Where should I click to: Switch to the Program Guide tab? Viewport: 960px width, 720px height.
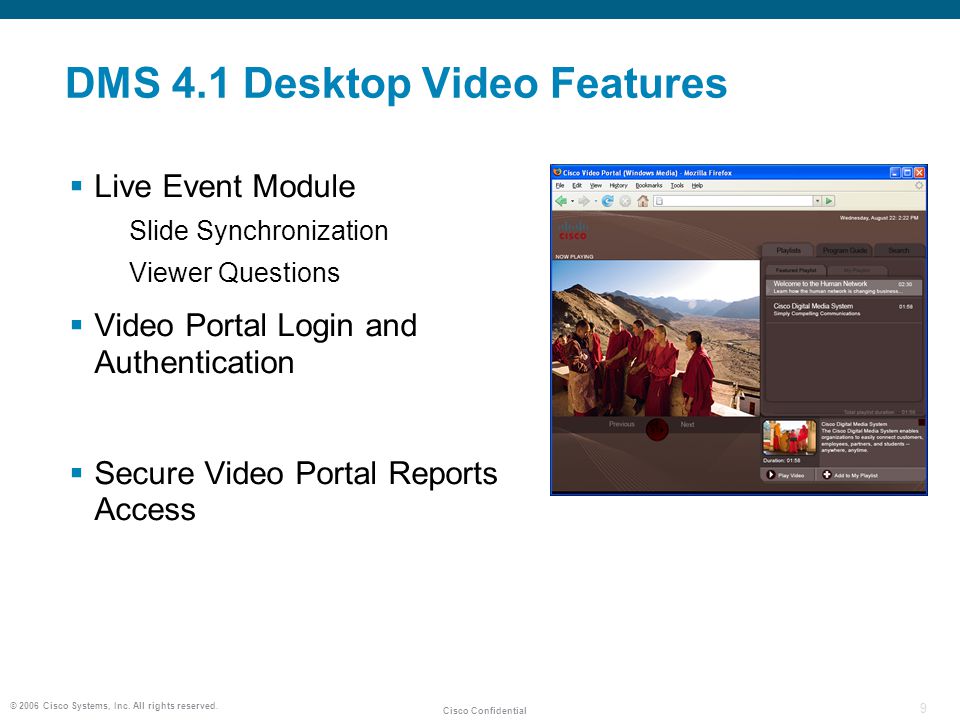click(x=844, y=250)
